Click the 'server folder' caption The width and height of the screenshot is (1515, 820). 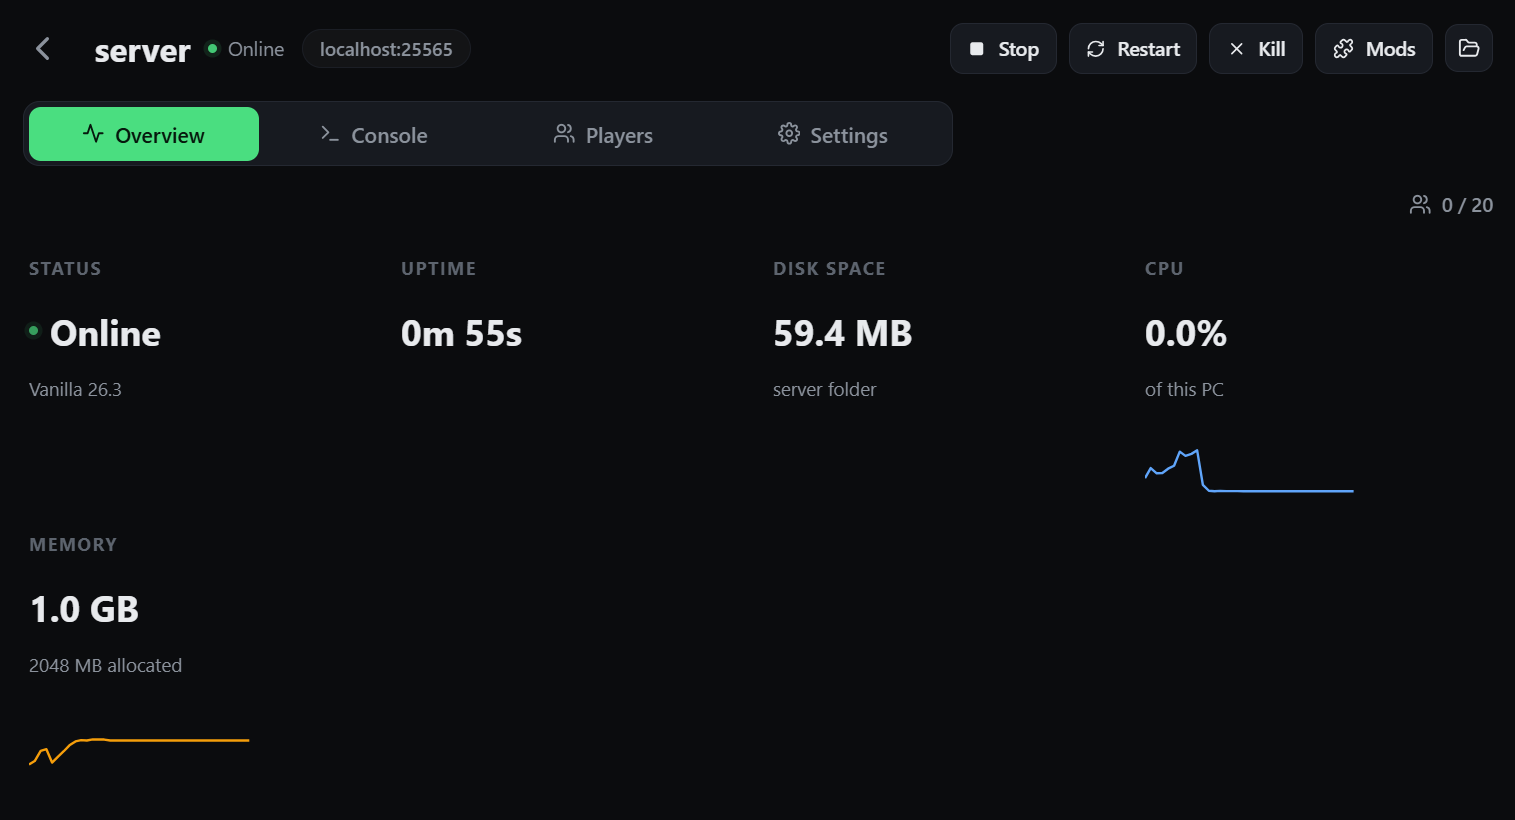pyautogui.click(x=824, y=390)
